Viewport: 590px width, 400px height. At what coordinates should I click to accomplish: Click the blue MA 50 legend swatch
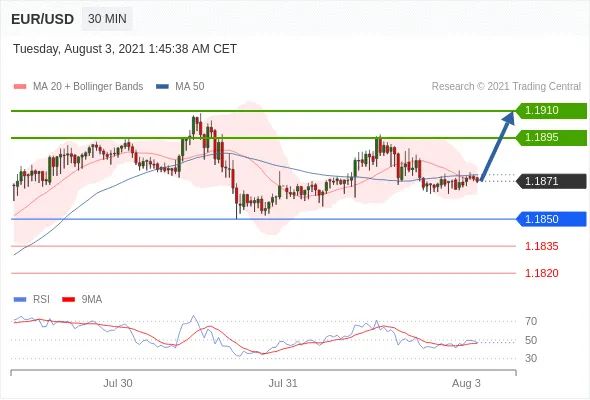click(162, 87)
